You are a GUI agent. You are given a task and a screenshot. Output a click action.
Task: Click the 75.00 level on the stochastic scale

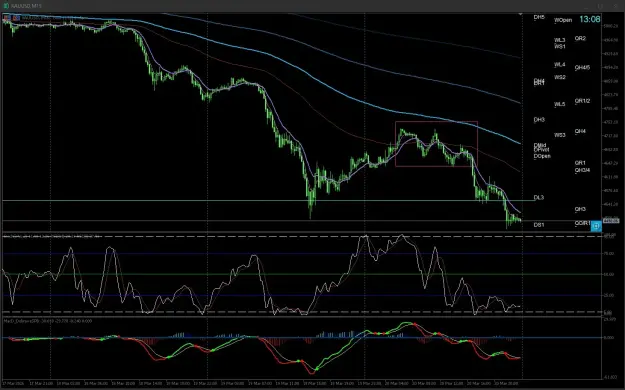(609, 253)
